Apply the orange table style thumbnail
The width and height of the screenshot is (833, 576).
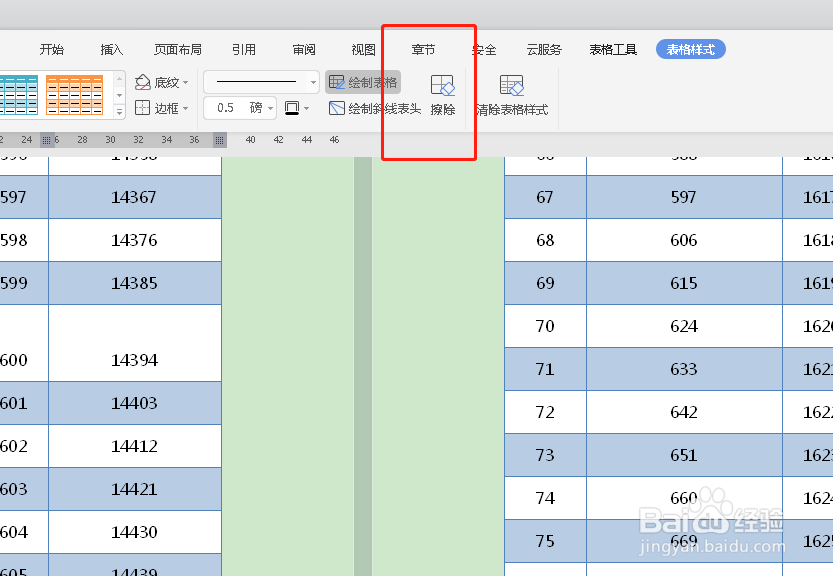(74, 95)
